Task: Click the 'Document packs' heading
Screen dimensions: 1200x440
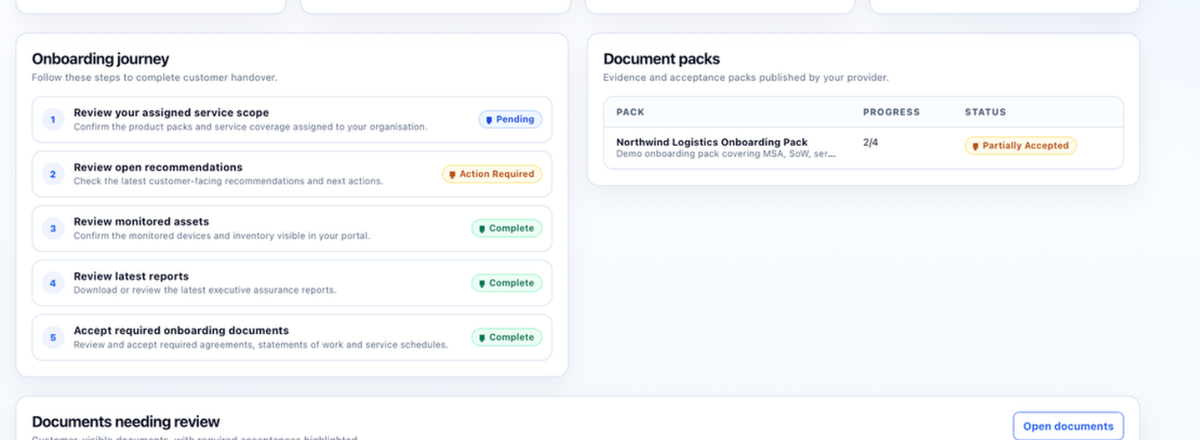Action: click(x=661, y=59)
